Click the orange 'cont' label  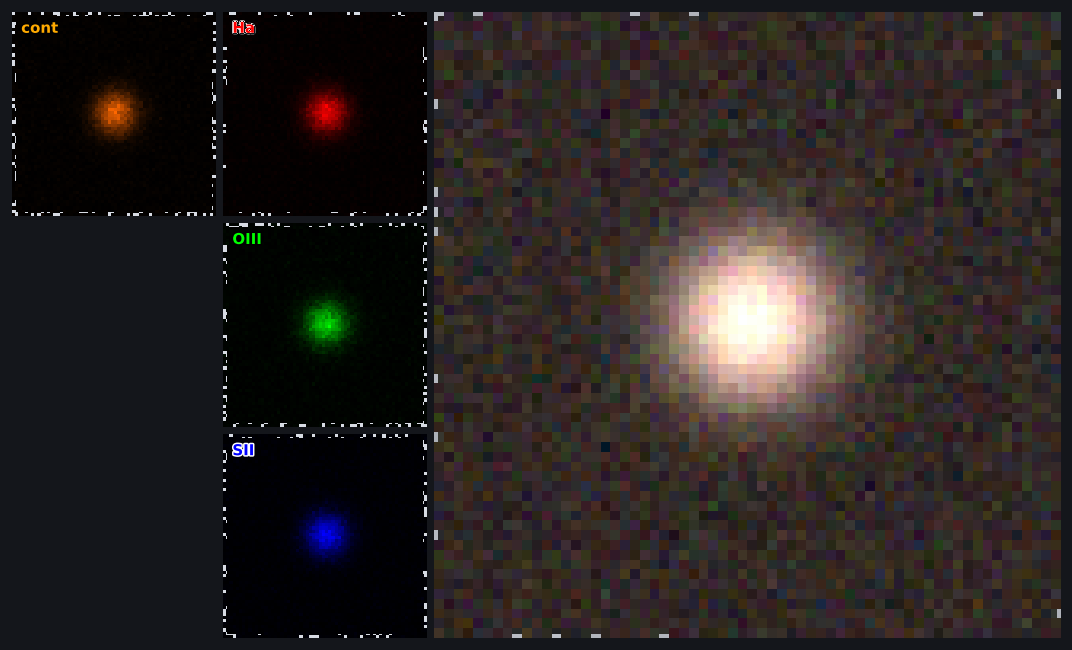click(x=40, y=28)
